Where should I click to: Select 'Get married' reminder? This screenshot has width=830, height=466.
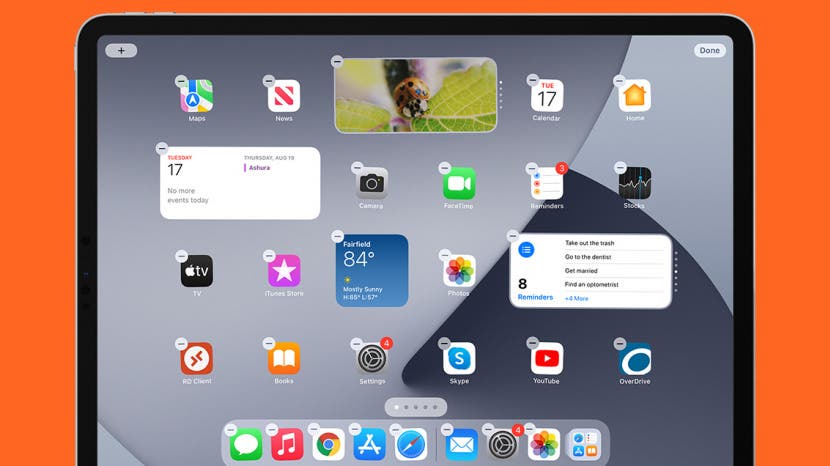point(581,271)
